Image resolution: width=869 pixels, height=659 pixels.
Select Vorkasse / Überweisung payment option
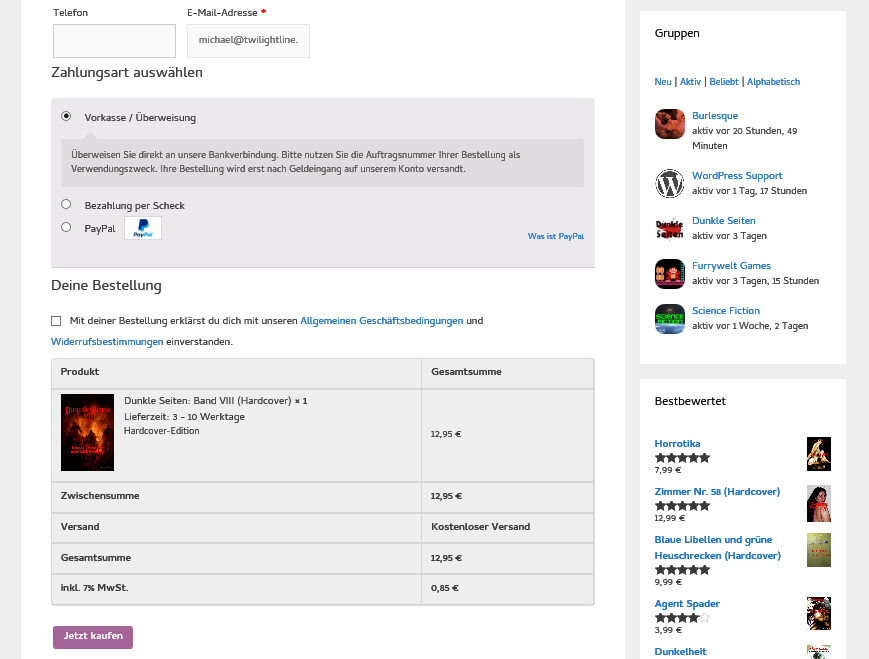(x=66, y=116)
